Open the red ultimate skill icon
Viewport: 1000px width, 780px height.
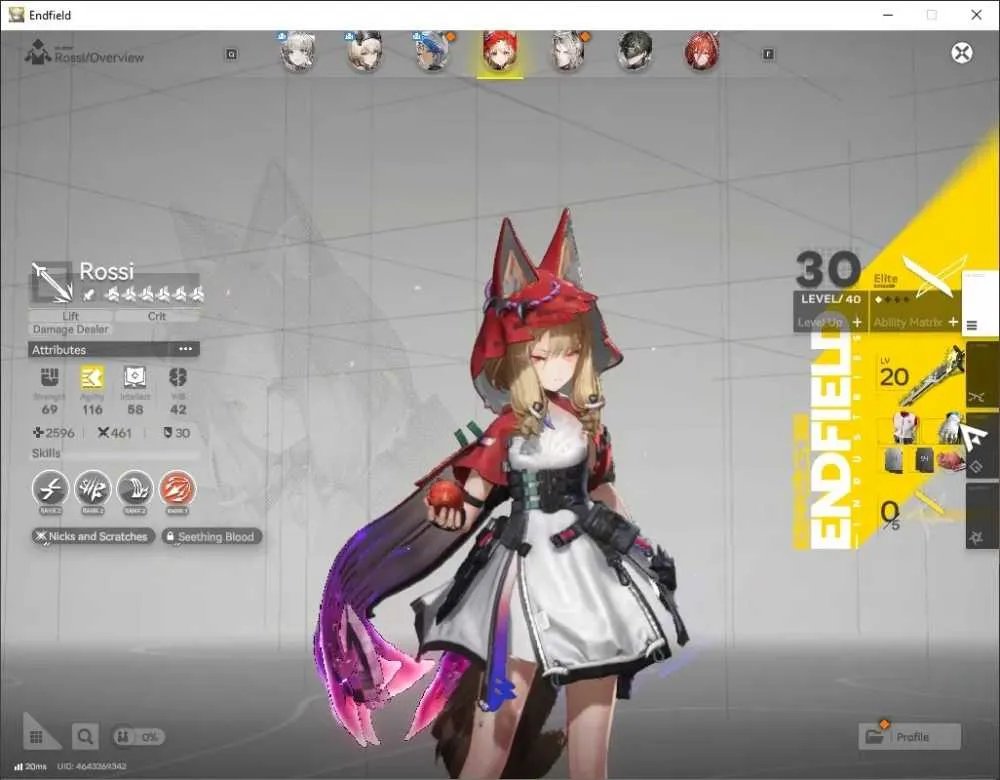(177, 489)
